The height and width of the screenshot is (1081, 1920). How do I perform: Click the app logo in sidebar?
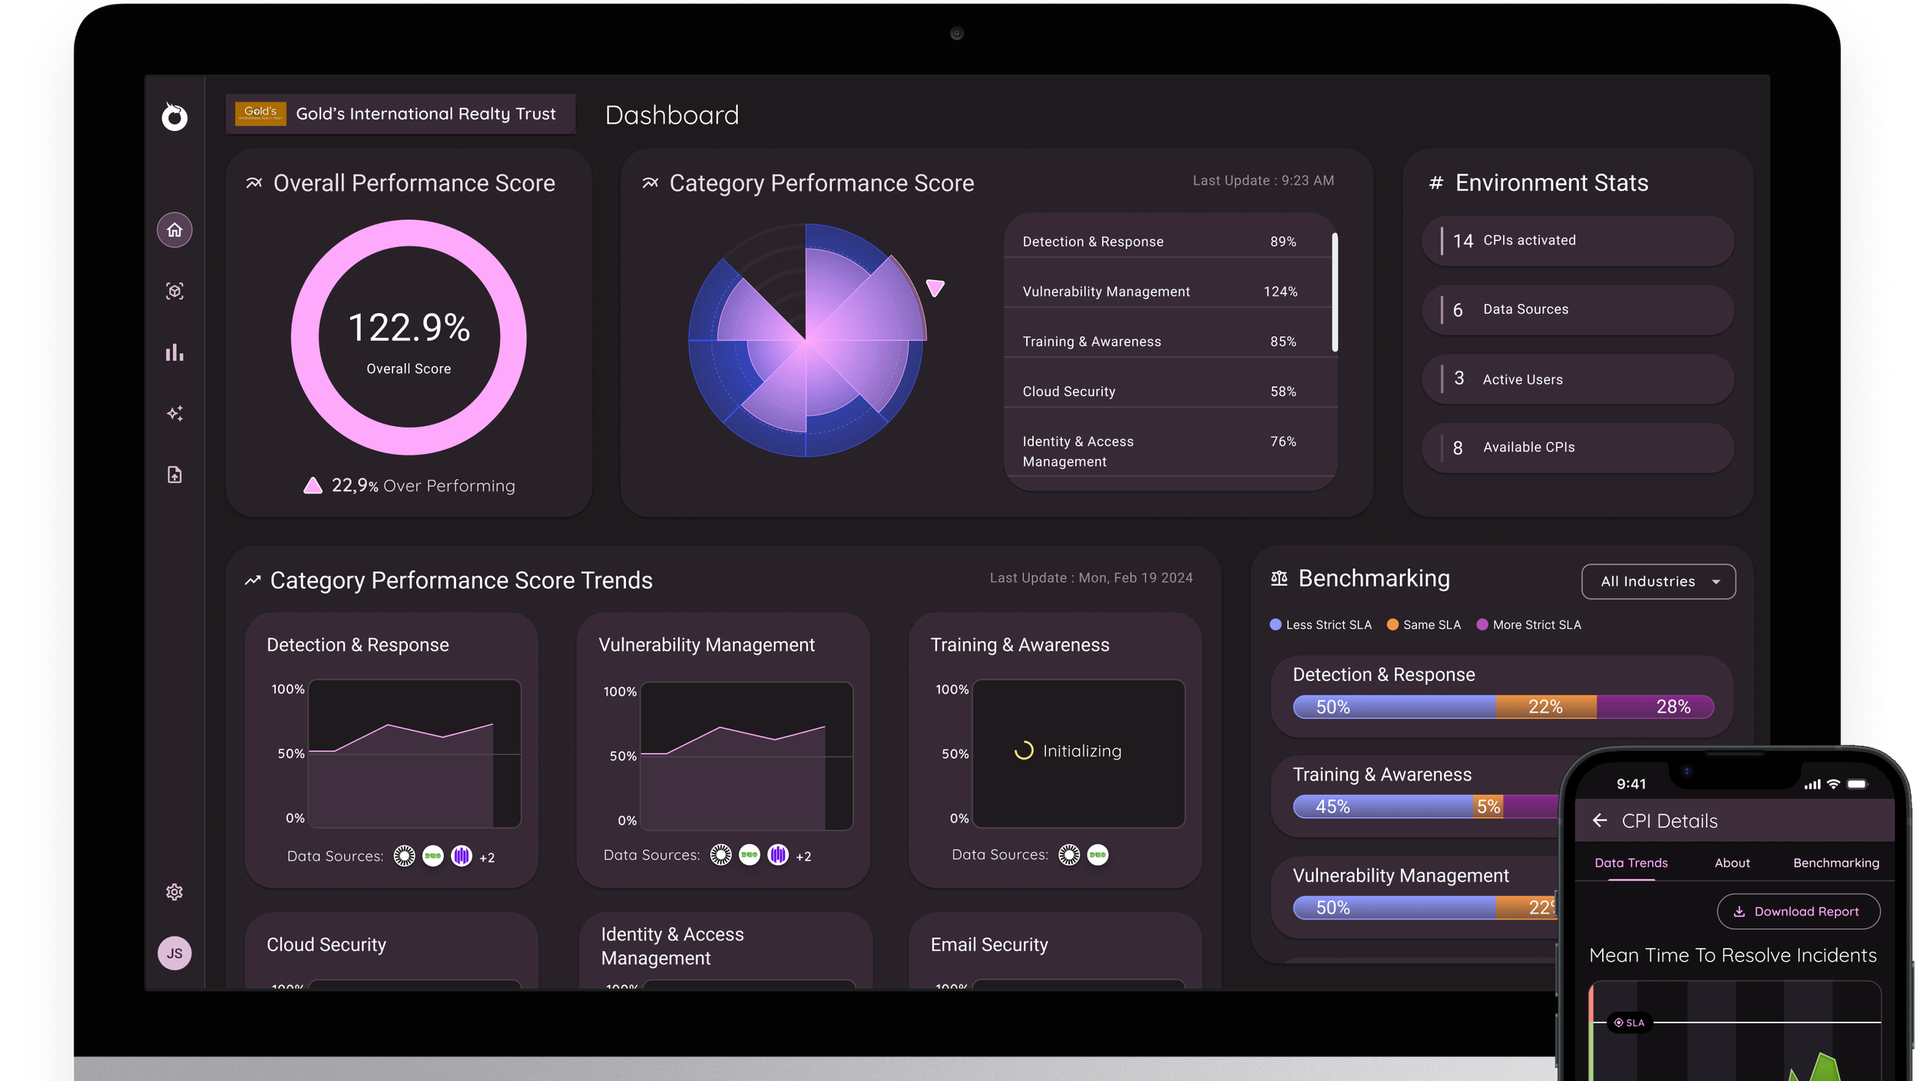(175, 117)
